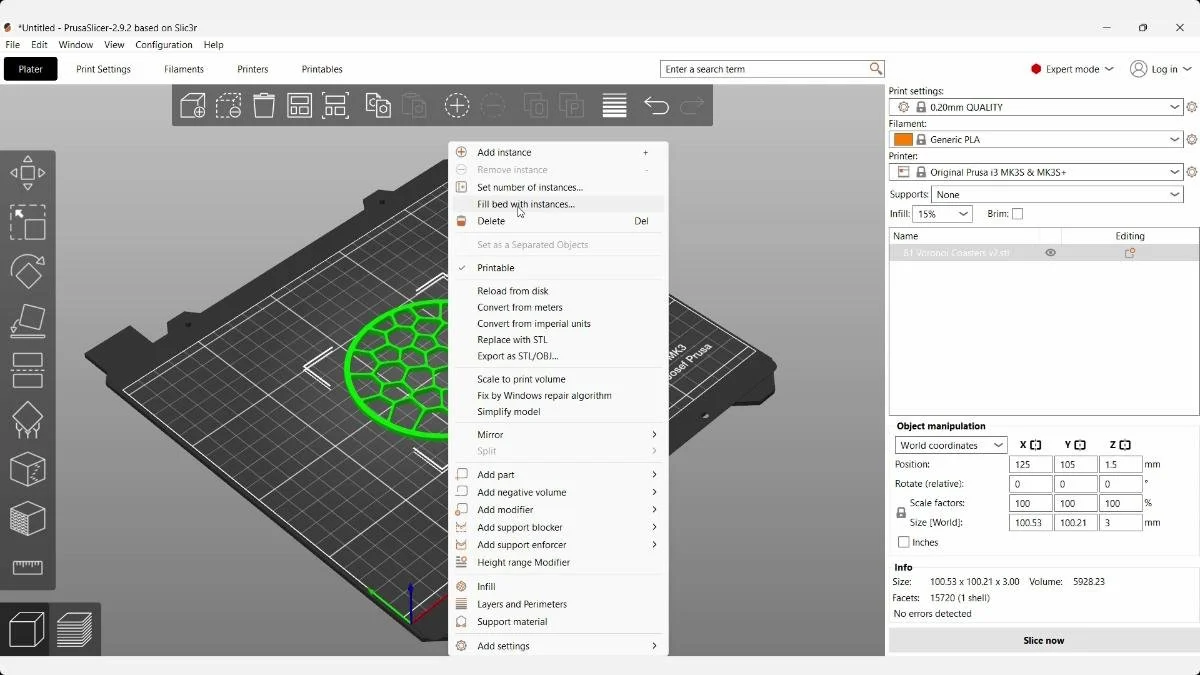Click the editing icon for coaster object
This screenshot has width=1200, height=675.
pyautogui.click(x=1130, y=253)
